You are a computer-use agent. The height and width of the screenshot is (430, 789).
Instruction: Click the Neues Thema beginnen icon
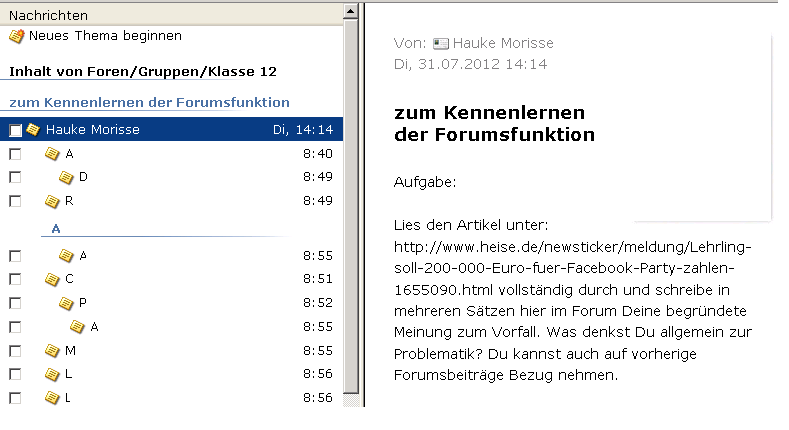(16, 36)
